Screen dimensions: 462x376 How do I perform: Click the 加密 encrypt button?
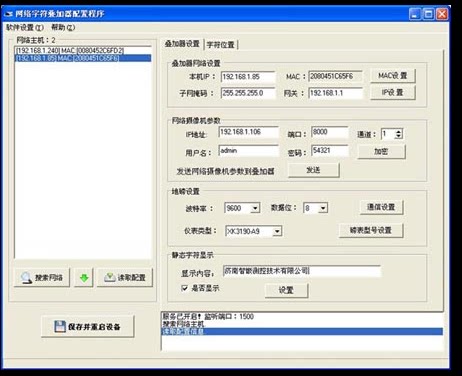[381, 152]
